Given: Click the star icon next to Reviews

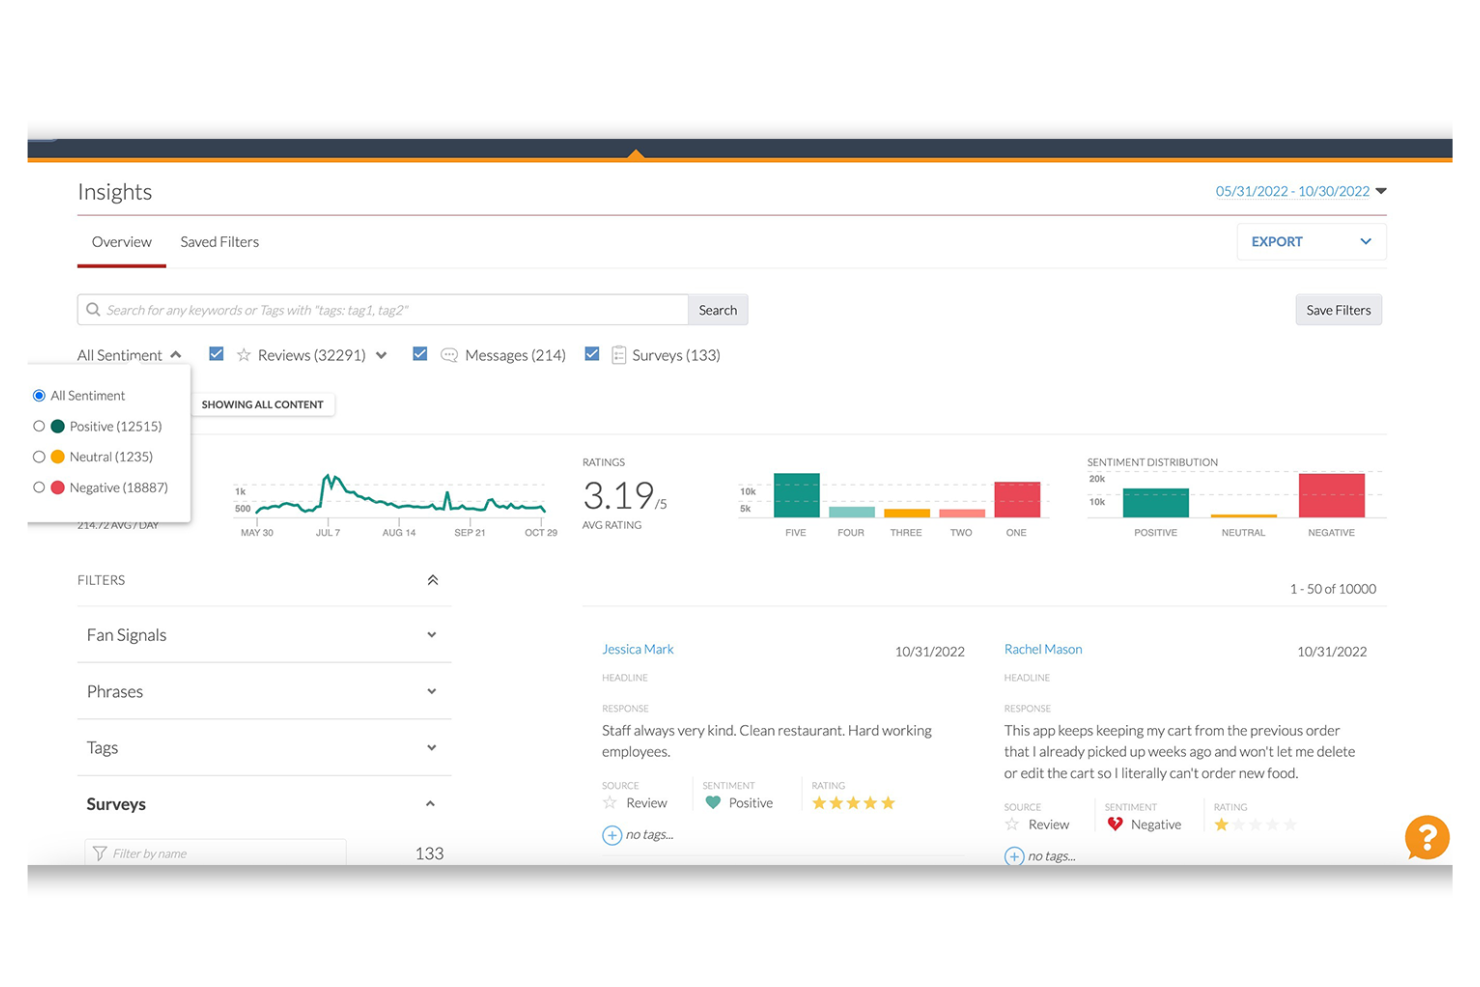Looking at the screenshot, I should pos(243,354).
